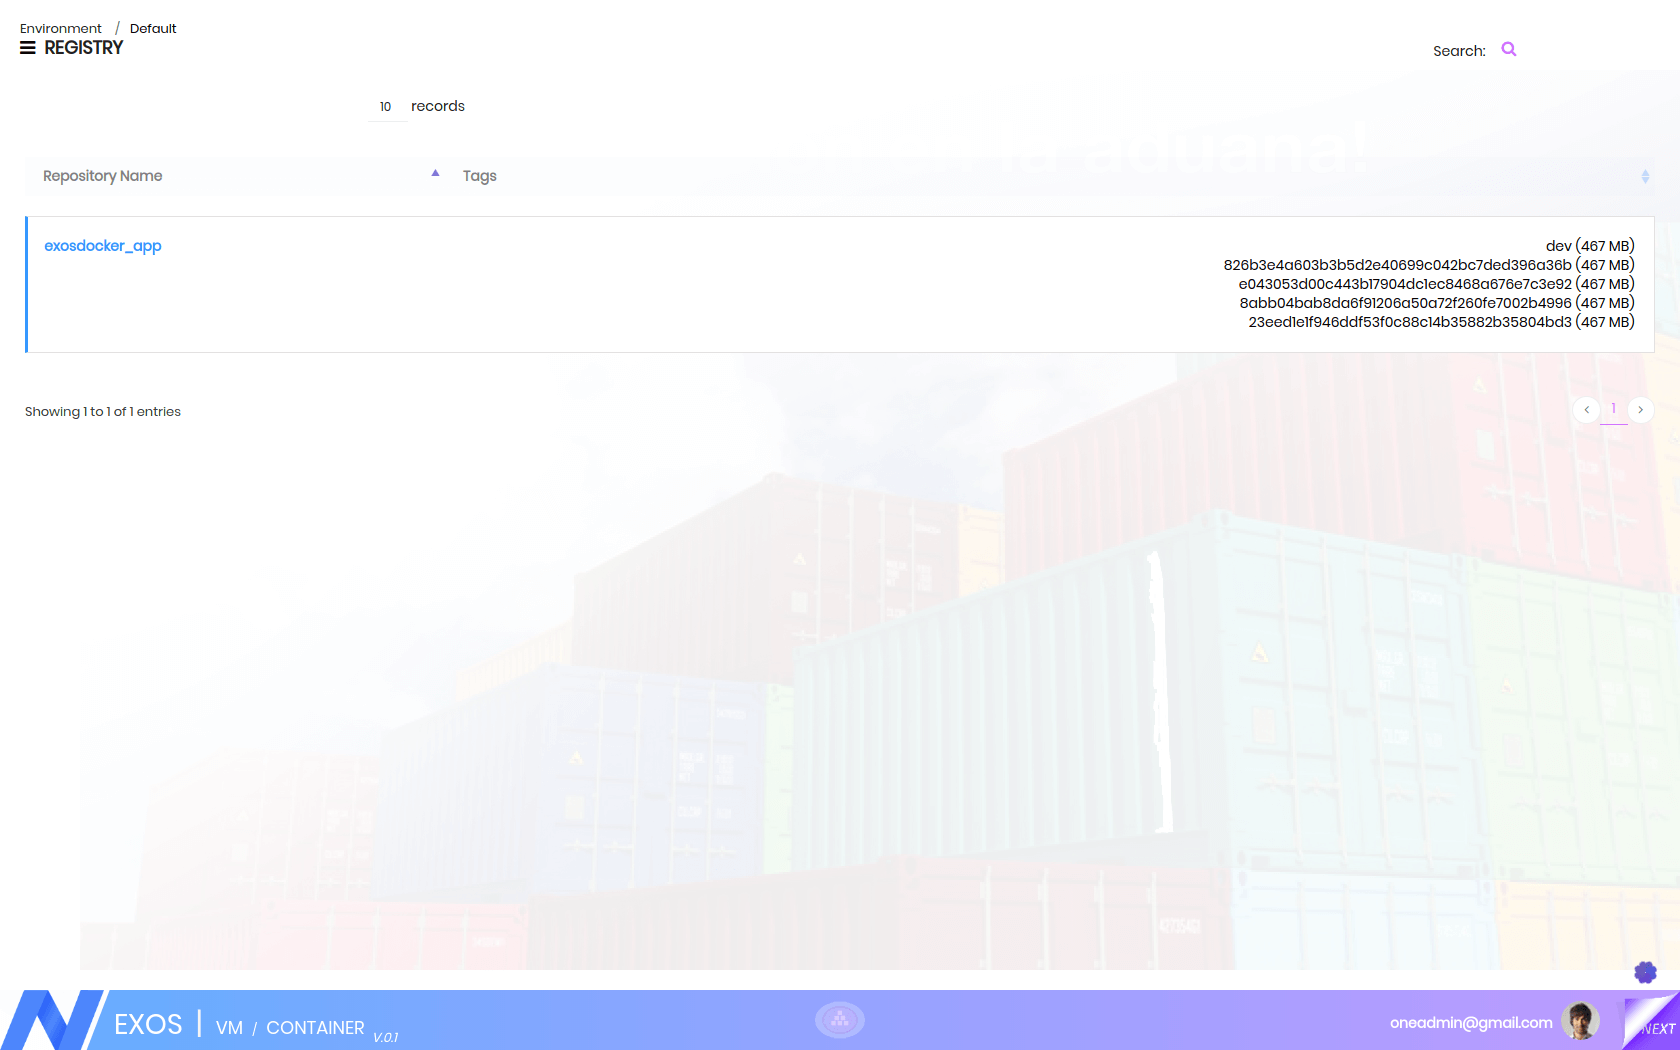The width and height of the screenshot is (1680, 1050).
Task: Go to the next page arrow
Action: pyautogui.click(x=1641, y=410)
